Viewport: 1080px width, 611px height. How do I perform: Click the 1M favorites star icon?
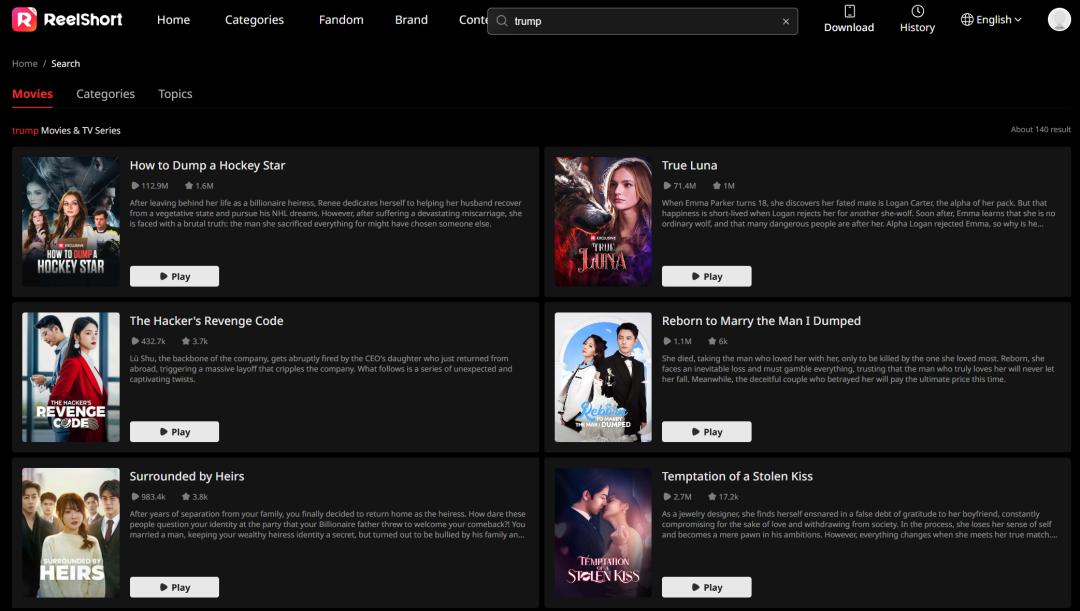click(x=717, y=186)
